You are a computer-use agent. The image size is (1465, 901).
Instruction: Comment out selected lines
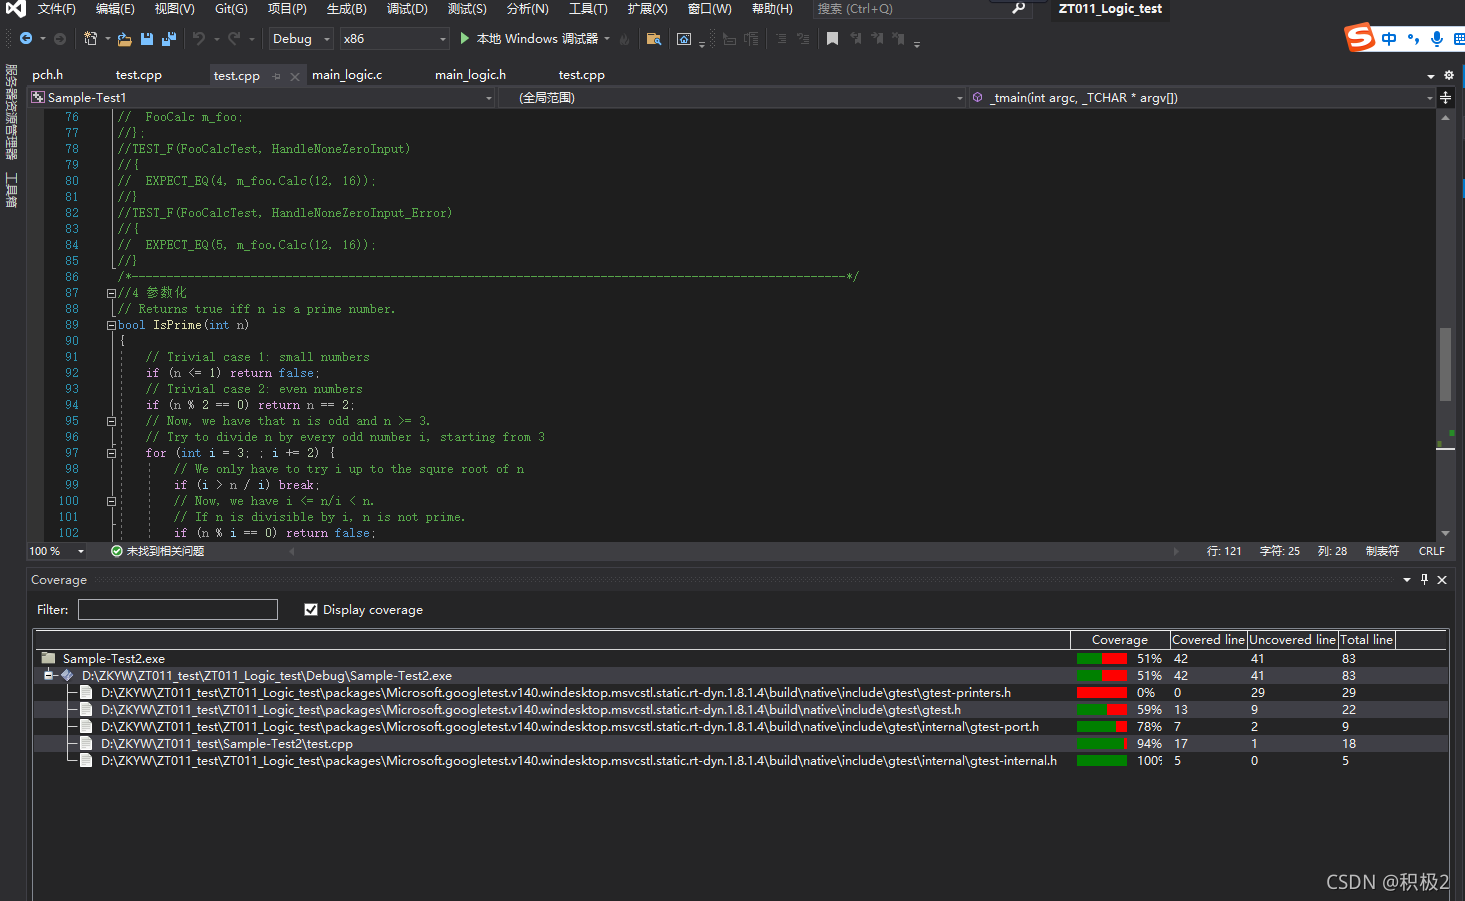tap(781, 38)
